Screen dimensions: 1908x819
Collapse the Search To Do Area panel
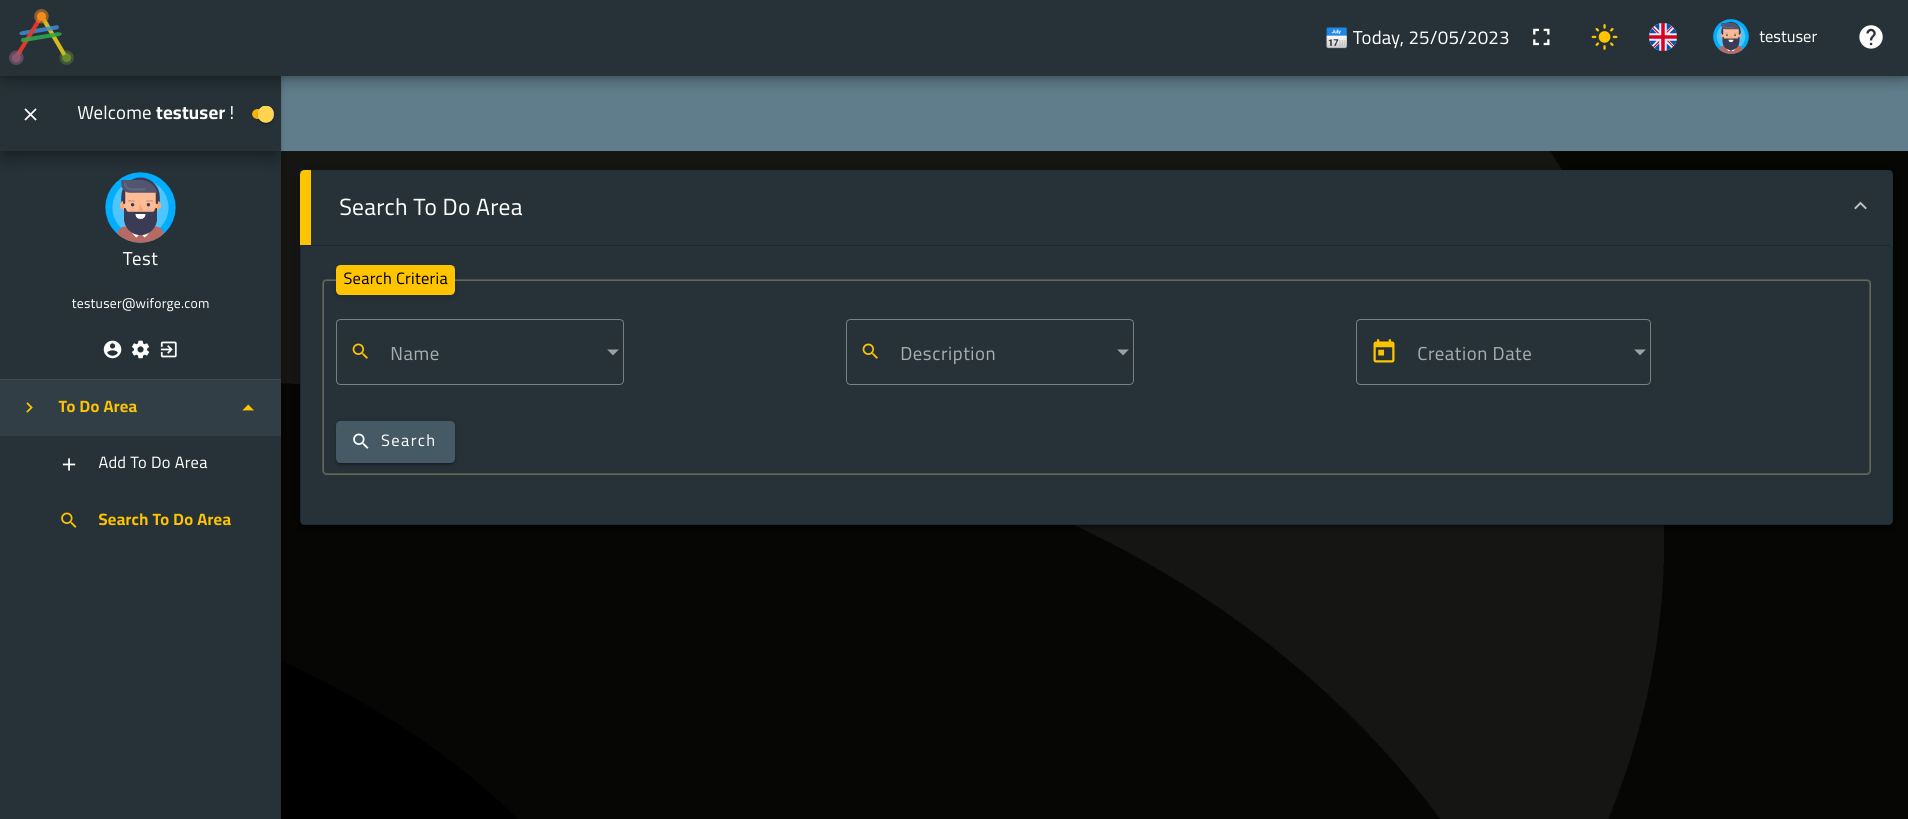(x=1860, y=207)
